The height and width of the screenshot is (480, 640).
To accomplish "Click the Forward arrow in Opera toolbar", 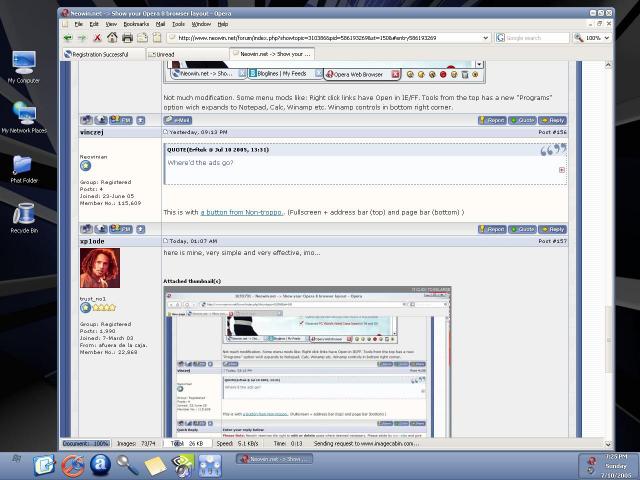I will click(82, 38).
